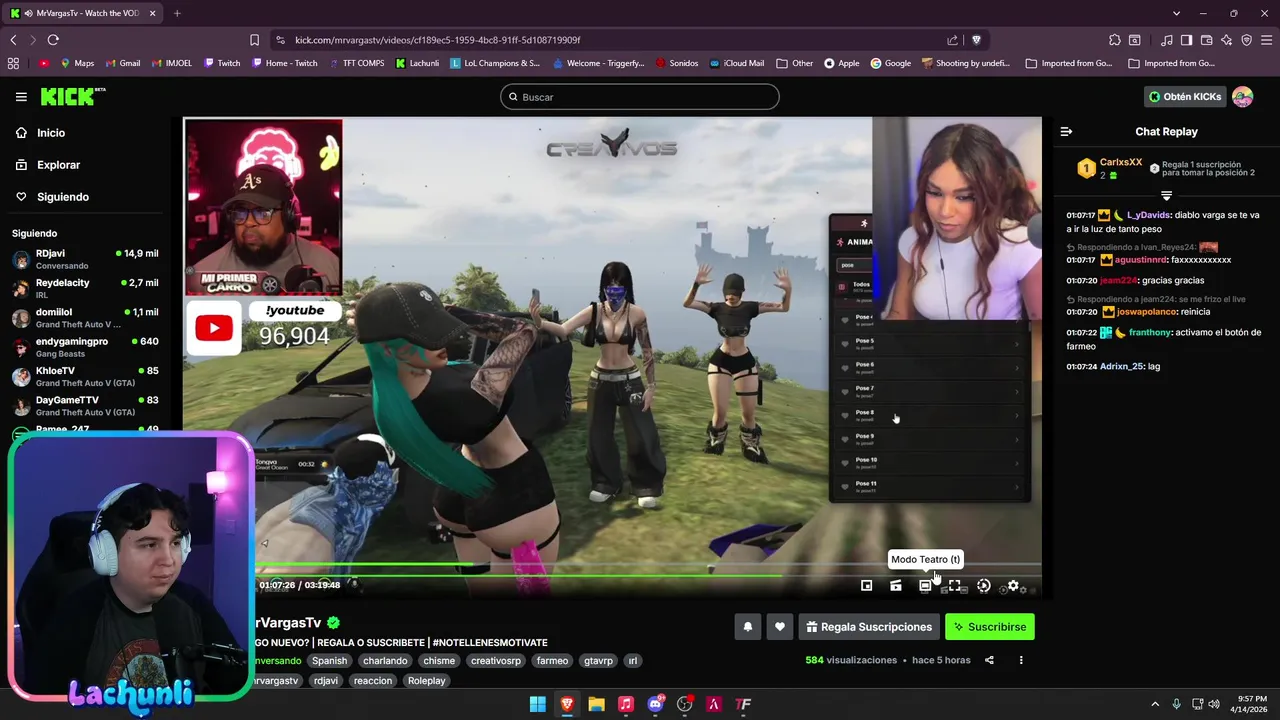1280x720 pixels.
Task: Click username franthony in chat
Action: [1149, 332]
